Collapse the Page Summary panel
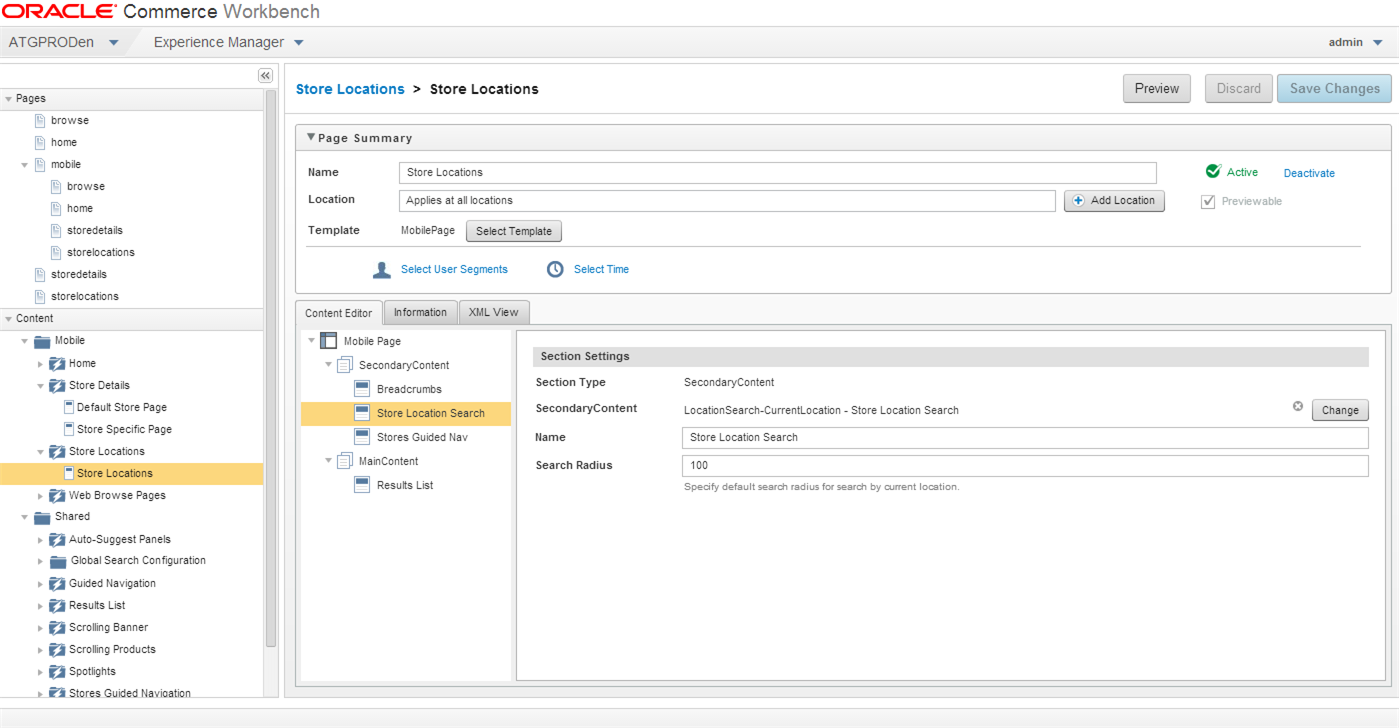This screenshot has height=728, width=1399. pyautogui.click(x=311, y=137)
